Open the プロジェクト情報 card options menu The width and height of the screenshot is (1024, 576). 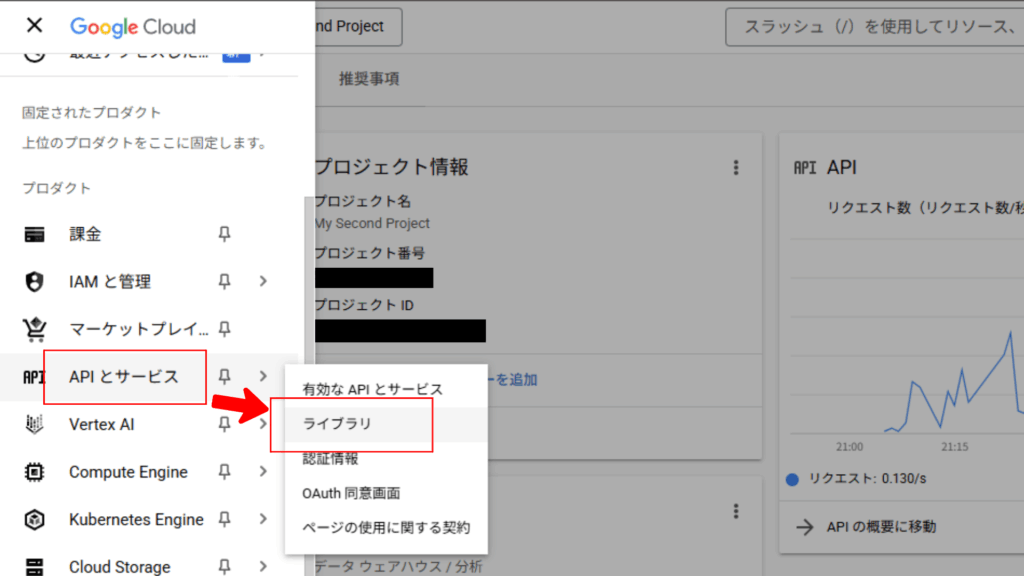click(736, 168)
